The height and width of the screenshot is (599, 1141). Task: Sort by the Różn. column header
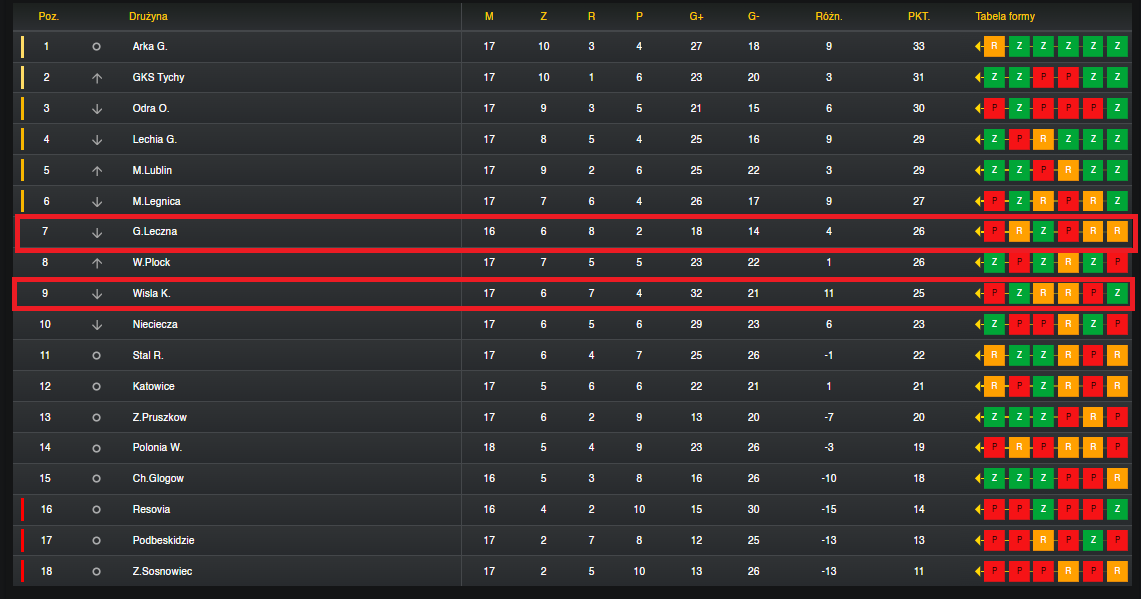pos(829,16)
